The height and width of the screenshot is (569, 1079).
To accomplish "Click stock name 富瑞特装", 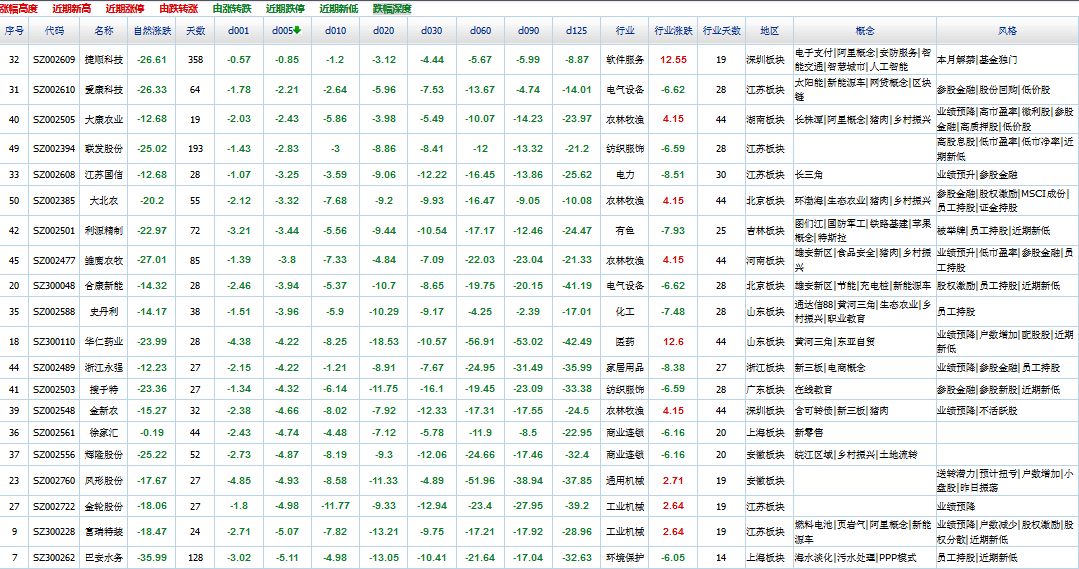I will (104, 532).
